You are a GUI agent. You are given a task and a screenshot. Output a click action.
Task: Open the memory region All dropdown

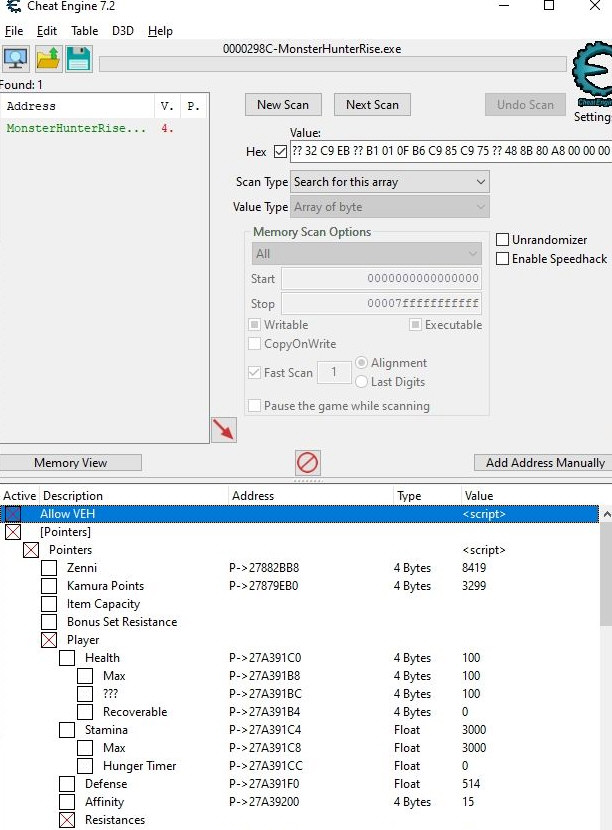click(x=366, y=254)
